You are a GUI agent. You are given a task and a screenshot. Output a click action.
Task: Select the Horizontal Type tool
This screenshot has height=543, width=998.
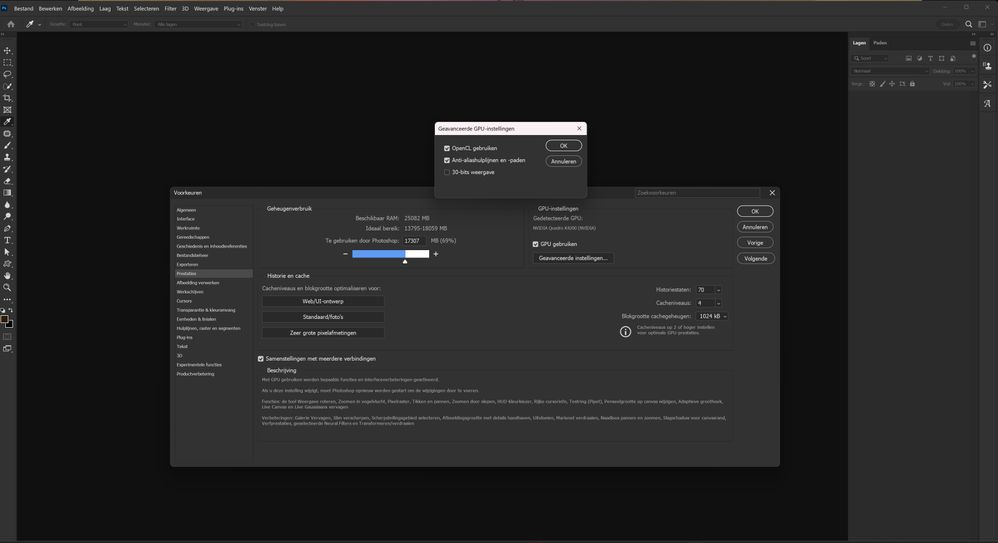coord(7,241)
